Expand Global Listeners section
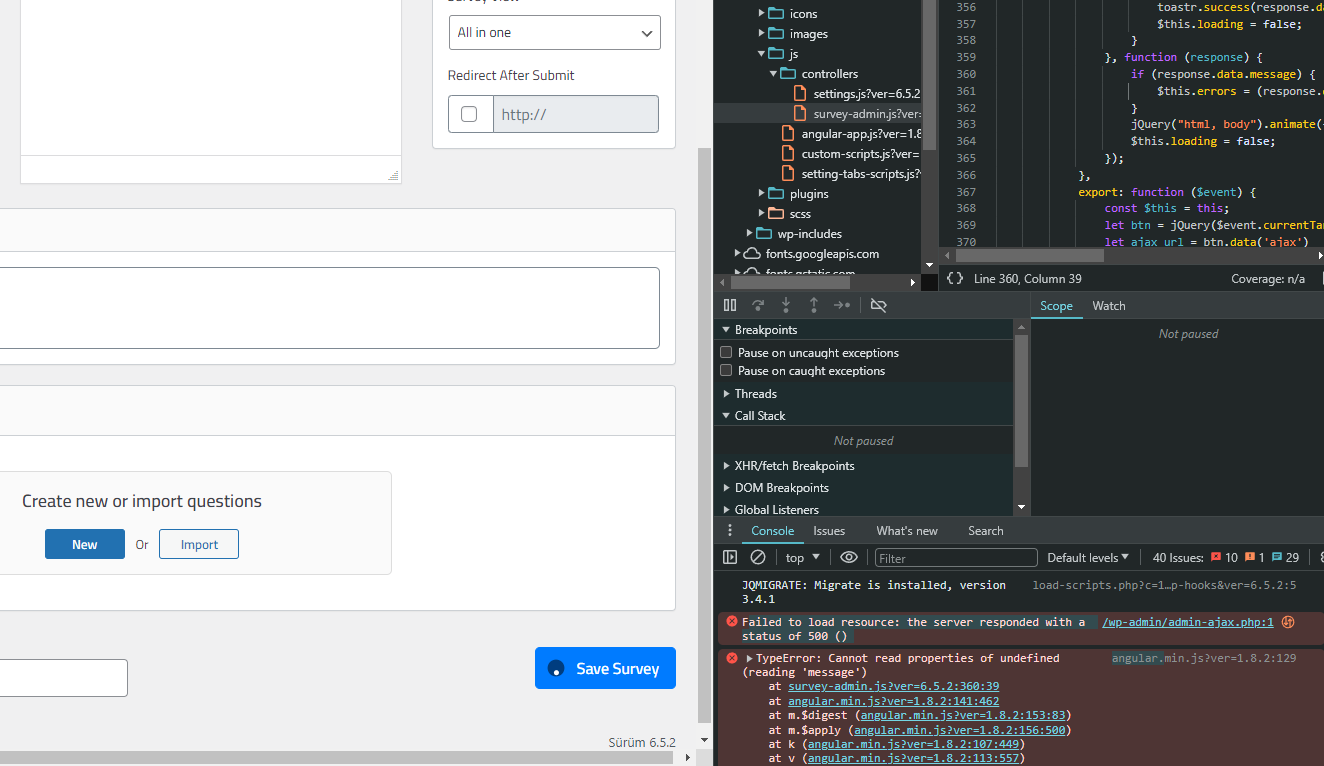 [x=726, y=510]
